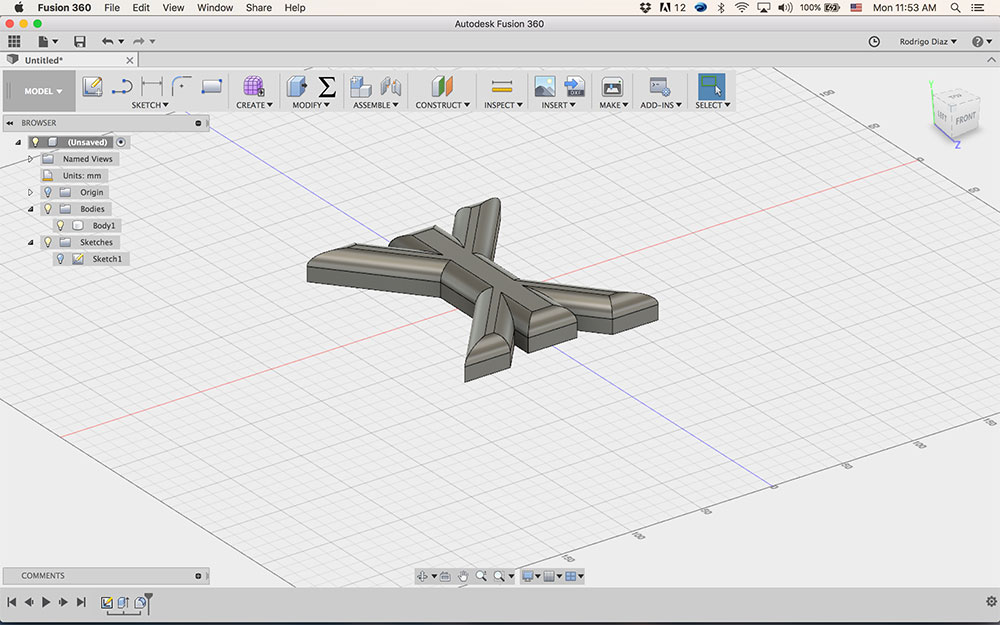
Task: Click the Scripts and Add-Ins icon
Action: [659, 86]
